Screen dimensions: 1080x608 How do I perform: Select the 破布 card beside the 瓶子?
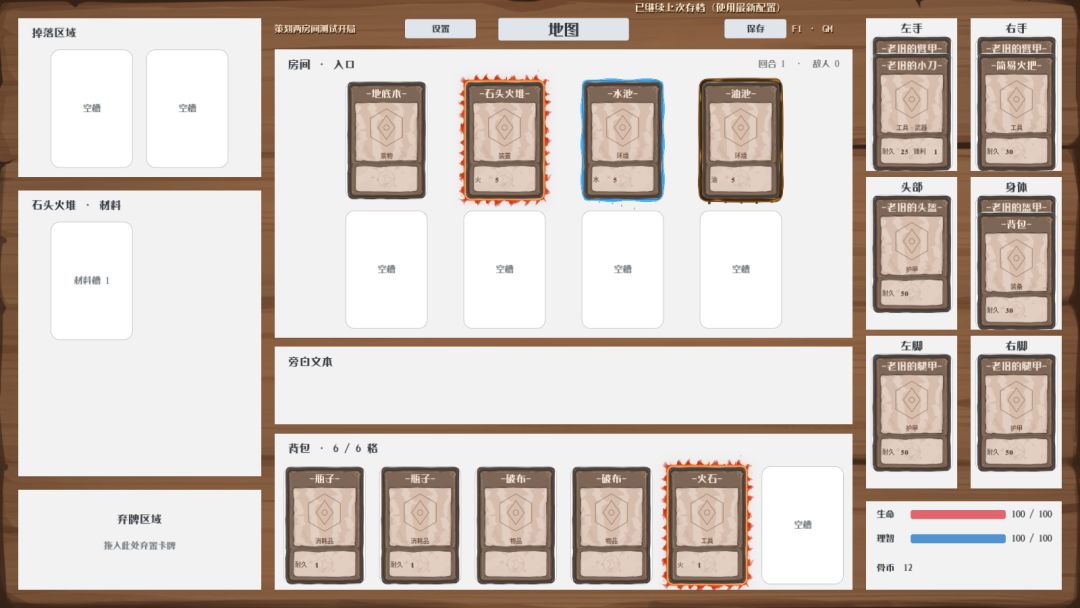click(516, 525)
